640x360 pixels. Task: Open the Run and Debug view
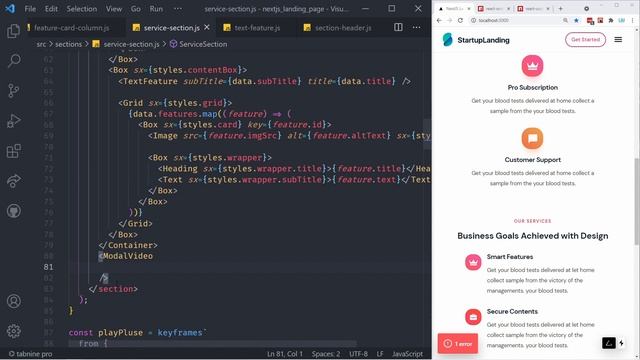point(13,121)
